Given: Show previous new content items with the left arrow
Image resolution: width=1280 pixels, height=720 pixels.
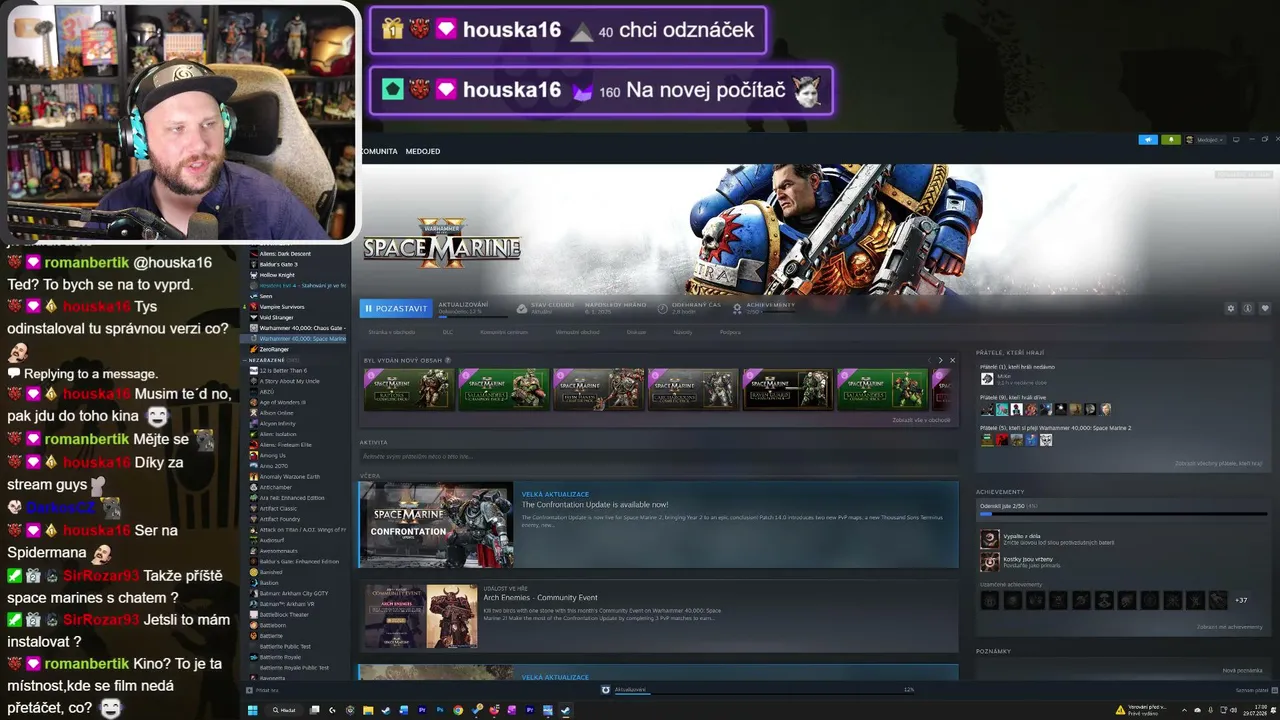Looking at the screenshot, I should [928, 360].
